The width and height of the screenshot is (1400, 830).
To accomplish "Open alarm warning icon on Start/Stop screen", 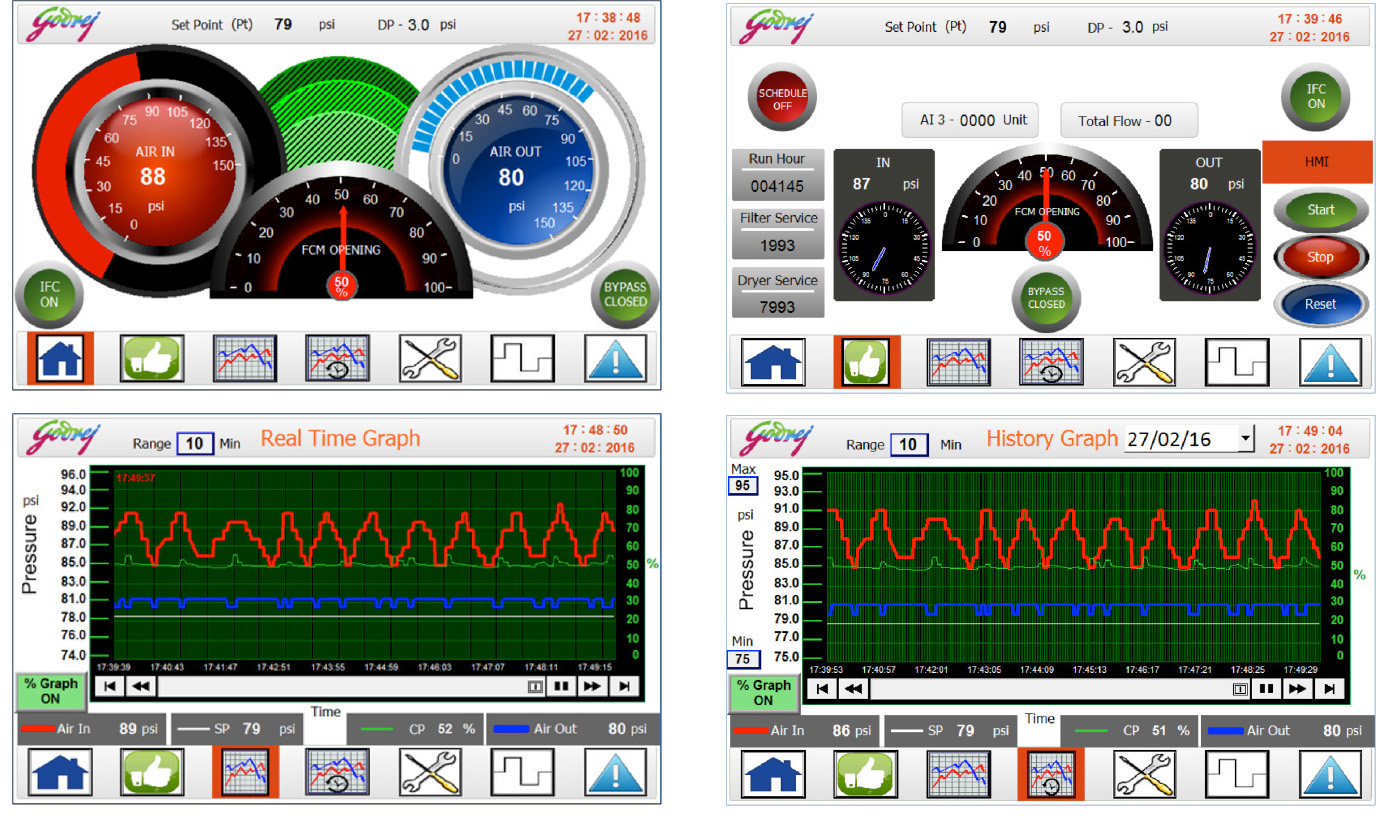I will point(1331,362).
